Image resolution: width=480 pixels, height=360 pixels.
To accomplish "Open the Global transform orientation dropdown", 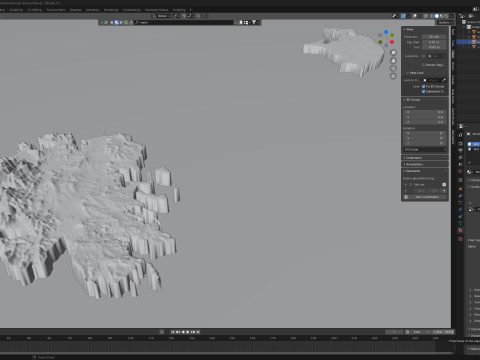I will 162,16.
